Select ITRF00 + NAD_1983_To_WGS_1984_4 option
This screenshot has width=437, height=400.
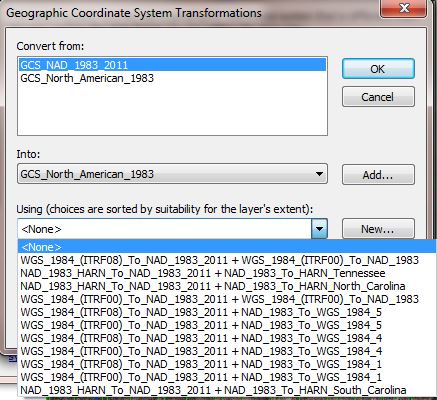pyautogui.click(x=227, y=351)
